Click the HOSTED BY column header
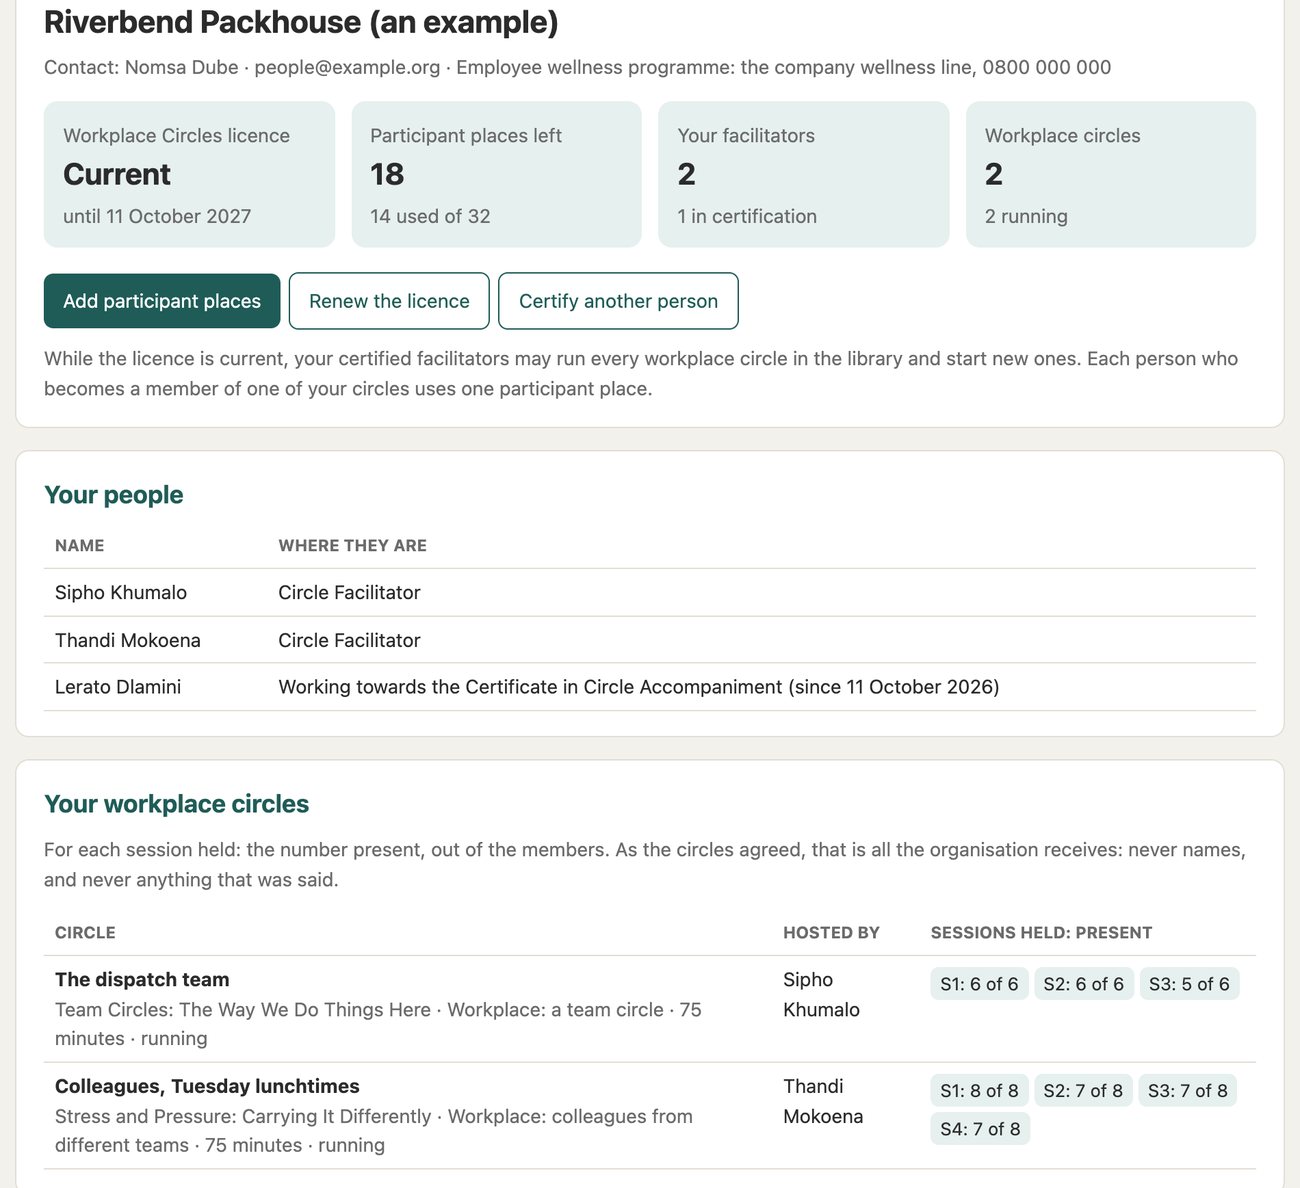1300x1188 pixels. point(831,933)
